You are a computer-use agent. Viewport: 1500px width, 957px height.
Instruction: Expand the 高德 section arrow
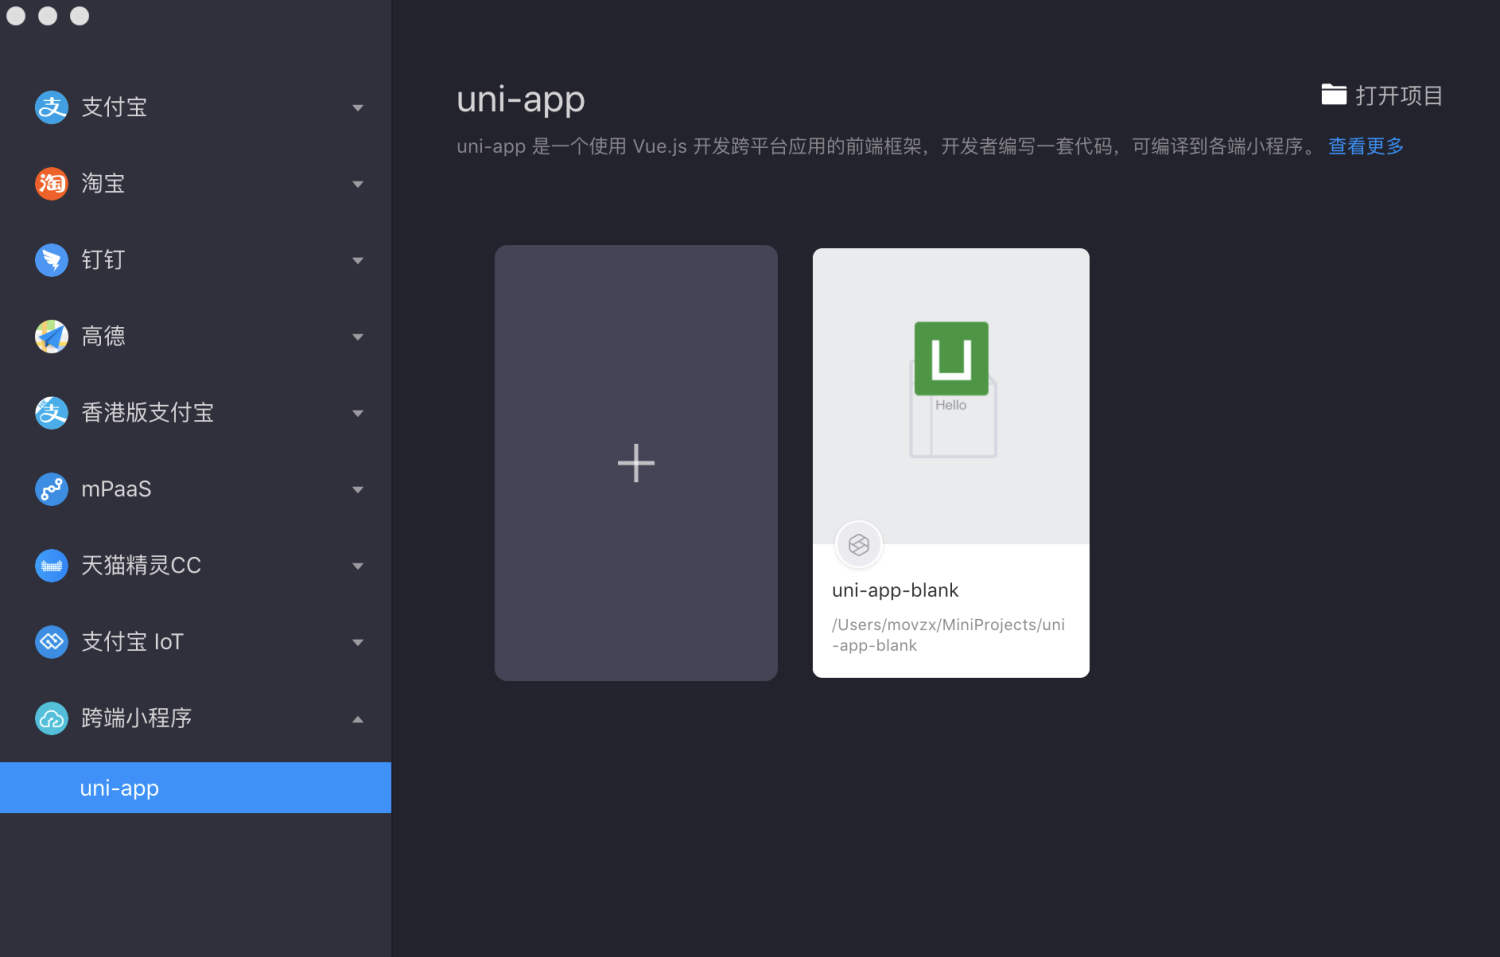tap(358, 337)
